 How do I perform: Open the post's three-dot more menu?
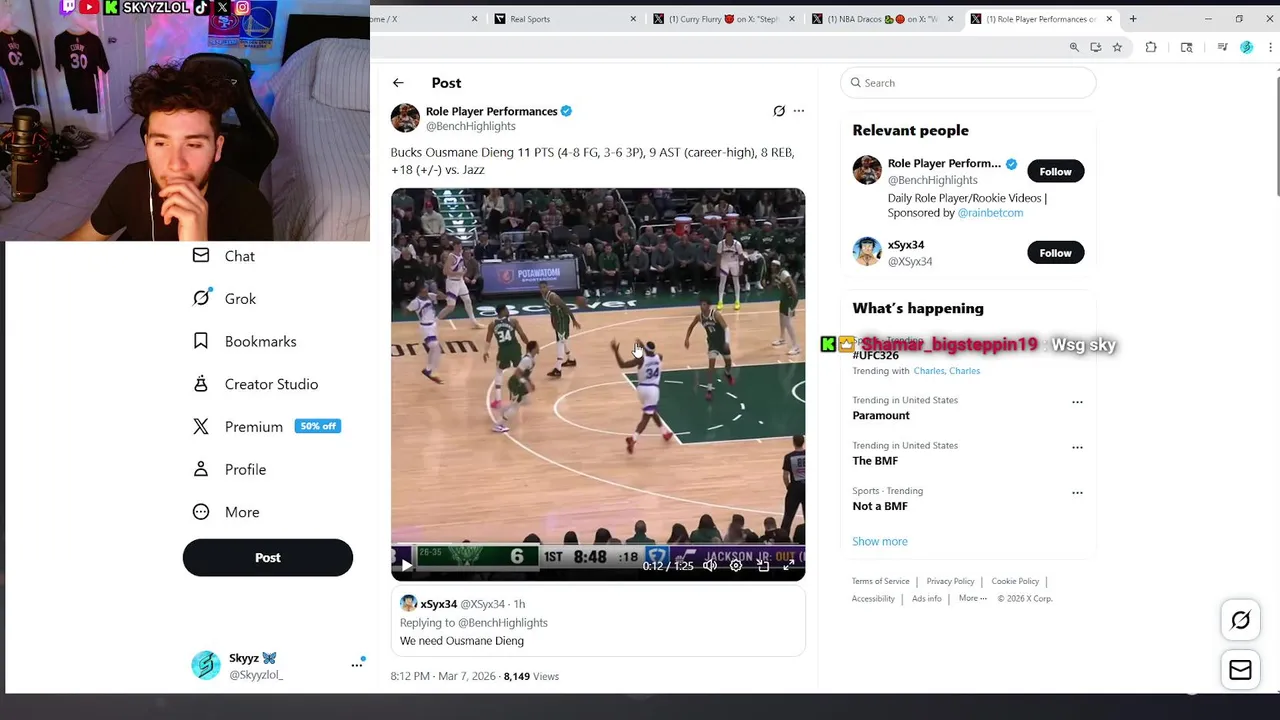pyautogui.click(x=799, y=111)
